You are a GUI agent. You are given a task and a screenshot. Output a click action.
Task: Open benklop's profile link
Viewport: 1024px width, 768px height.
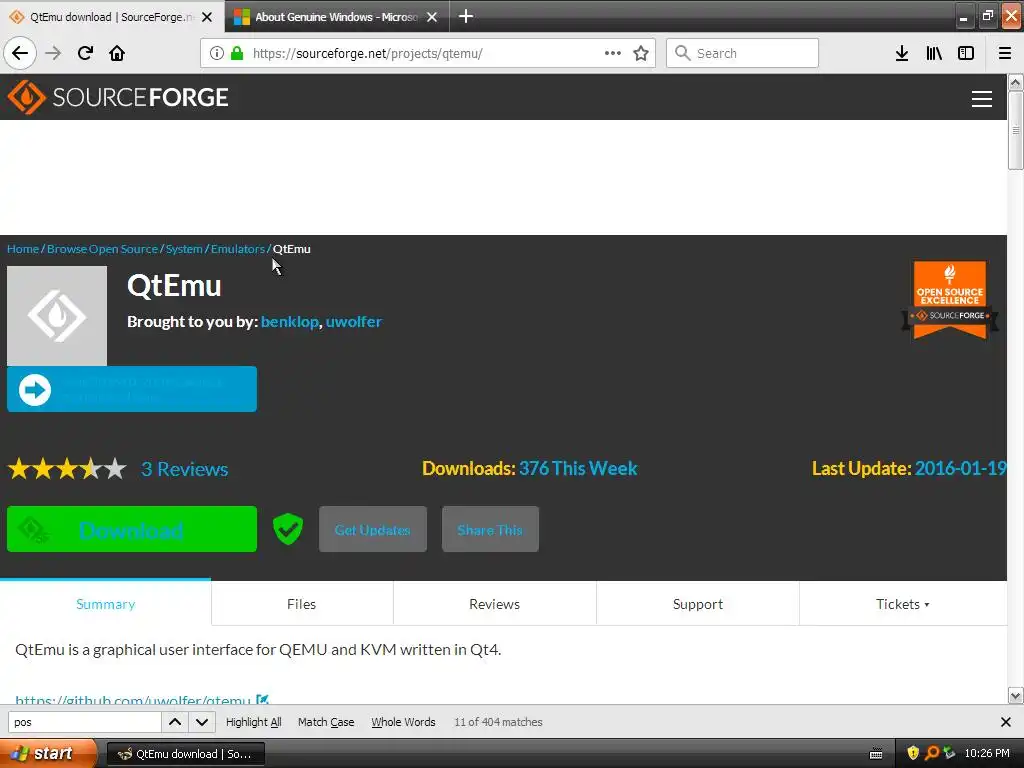click(289, 321)
